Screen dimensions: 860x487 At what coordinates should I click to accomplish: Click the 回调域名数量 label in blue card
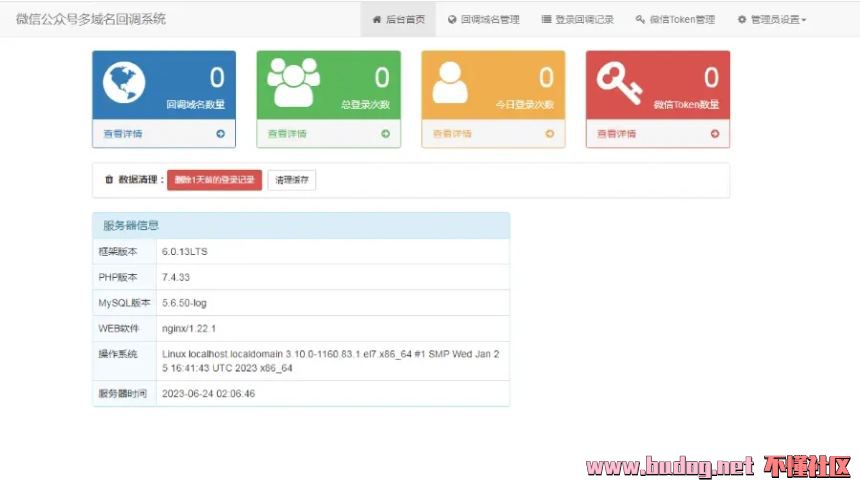point(196,104)
